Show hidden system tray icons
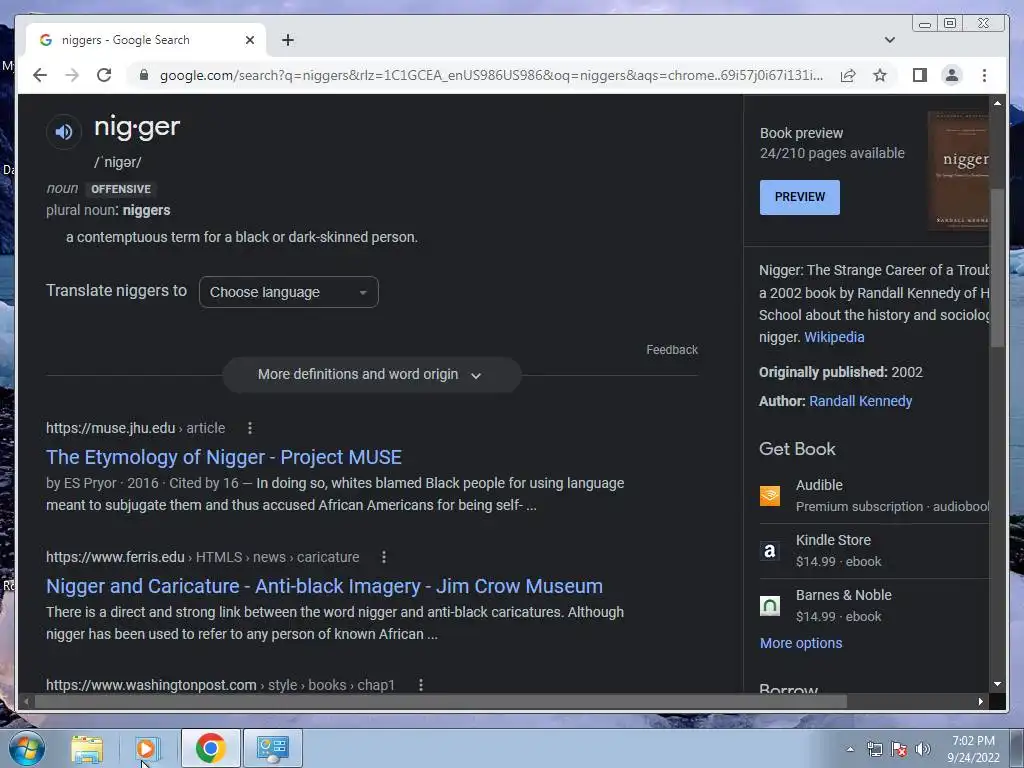 (850, 749)
